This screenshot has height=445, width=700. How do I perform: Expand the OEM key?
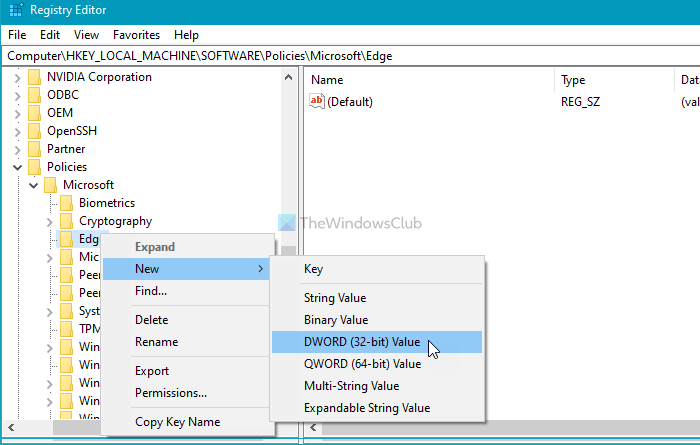click(x=17, y=114)
